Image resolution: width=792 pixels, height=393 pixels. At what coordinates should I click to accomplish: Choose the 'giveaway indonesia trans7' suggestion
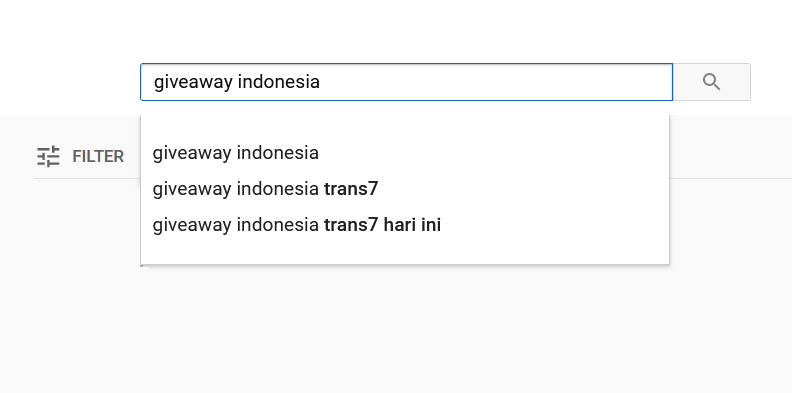[405, 189]
